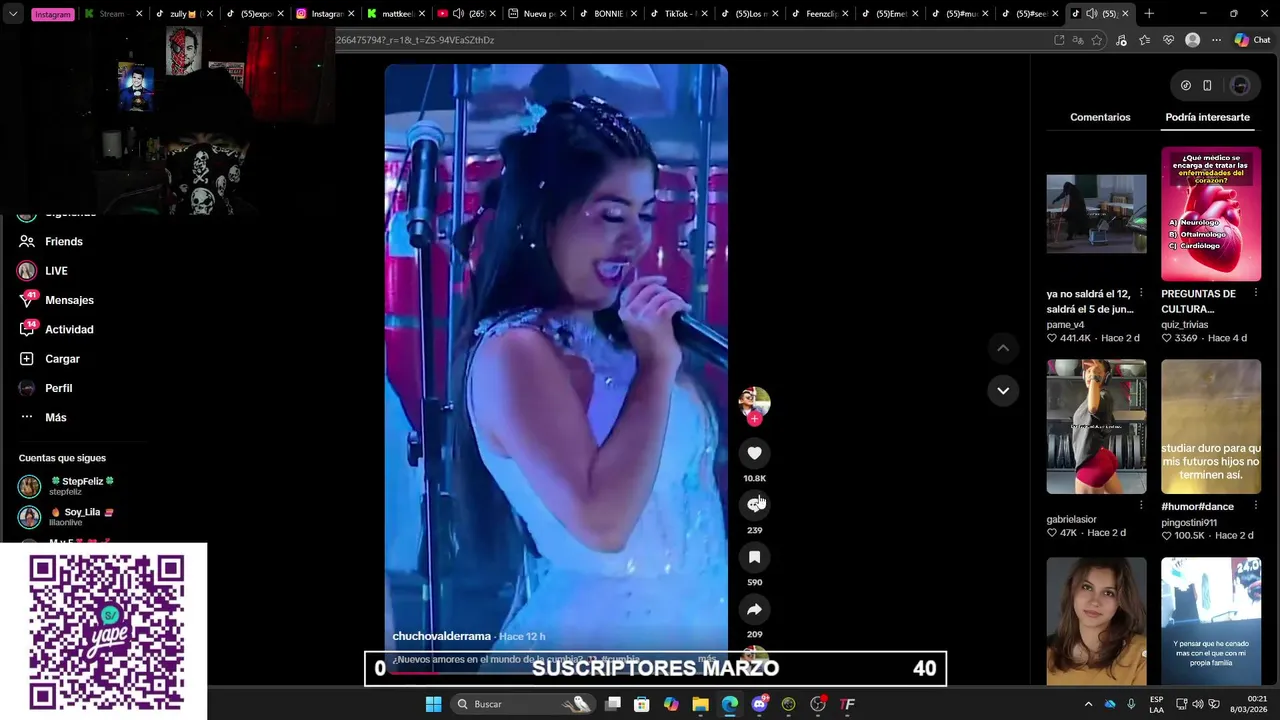The width and height of the screenshot is (1280, 720).
Task: Click the 'PREGUNTAS DE CULTURA...' video title
Action: (x=1198, y=300)
